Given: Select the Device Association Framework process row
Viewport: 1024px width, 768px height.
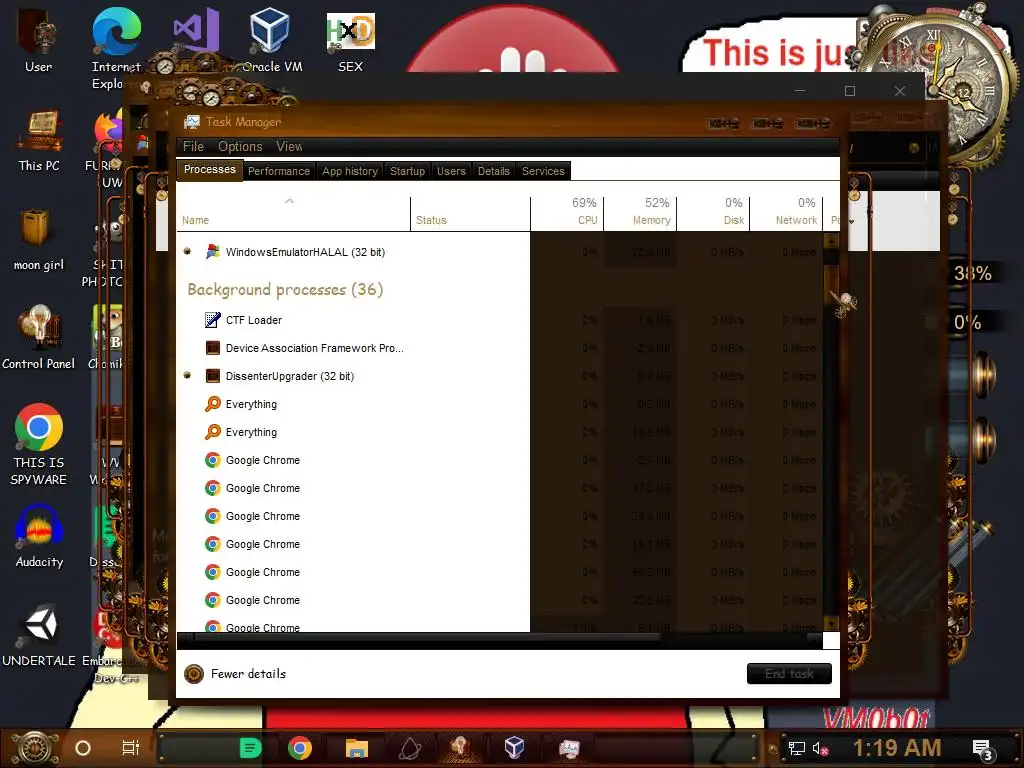Looking at the screenshot, I should [500, 348].
